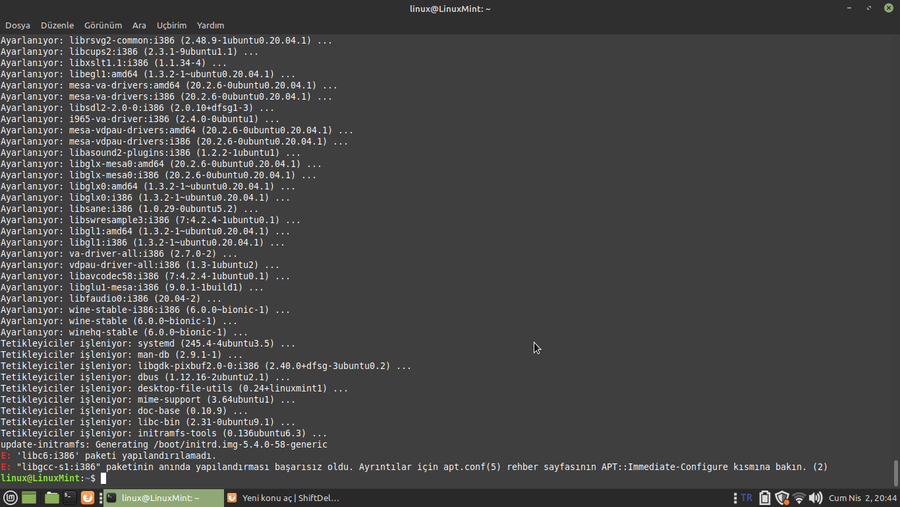
Task: Switch to Yeni konu aç ShiftDel Firefox window
Action: (284, 498)
